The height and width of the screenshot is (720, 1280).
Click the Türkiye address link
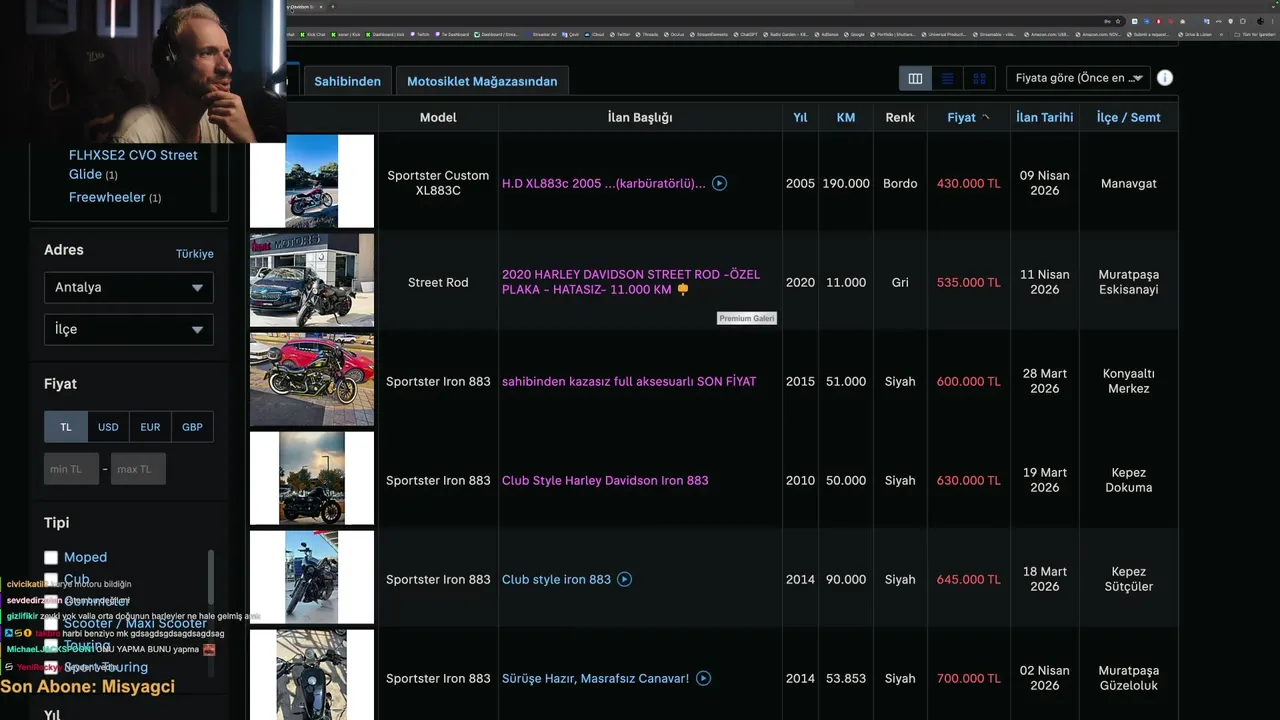(x=195, y=254)
